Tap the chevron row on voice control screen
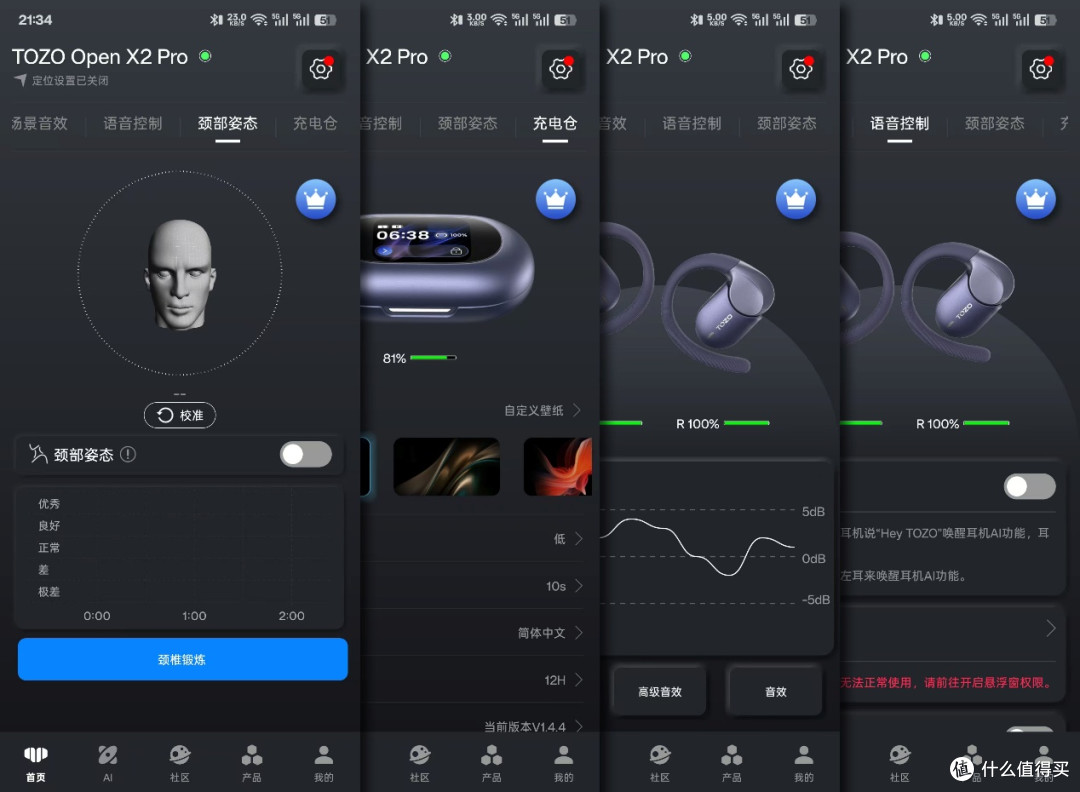Screen dimensions: 1080x792 (x=951, y=628)
